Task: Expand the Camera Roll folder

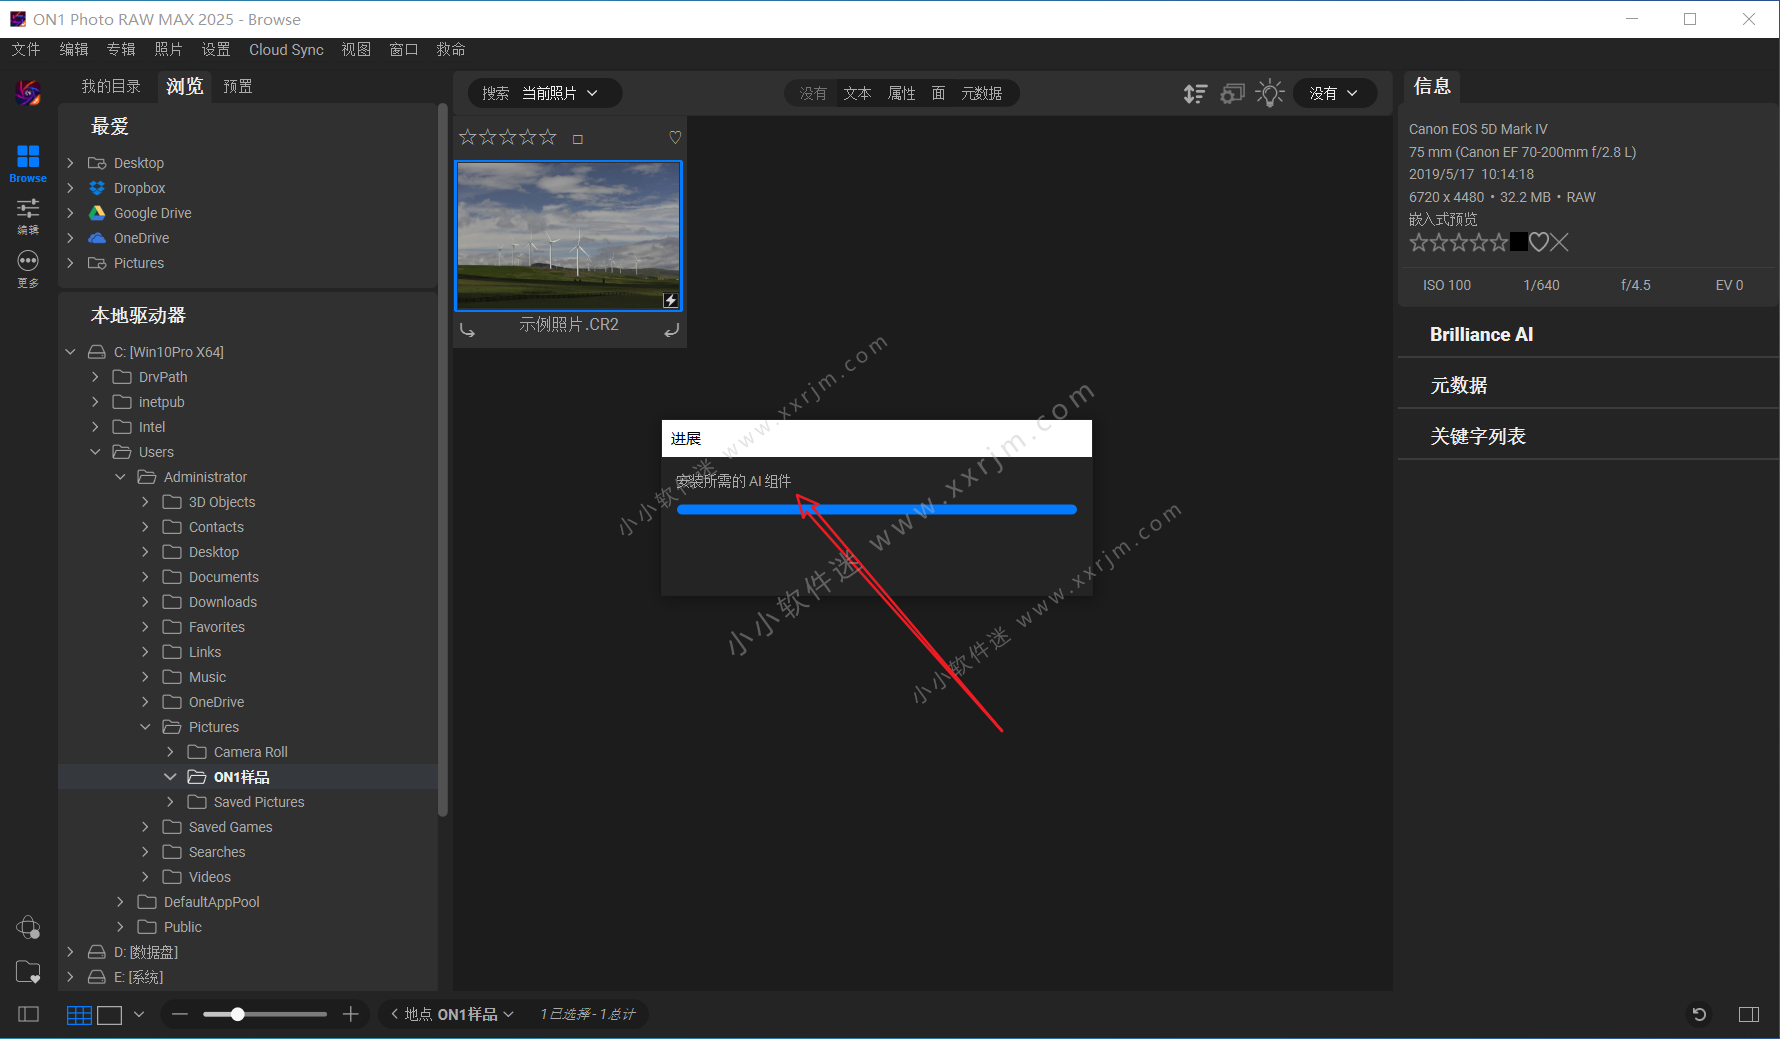Action: [x=170, y=752]
